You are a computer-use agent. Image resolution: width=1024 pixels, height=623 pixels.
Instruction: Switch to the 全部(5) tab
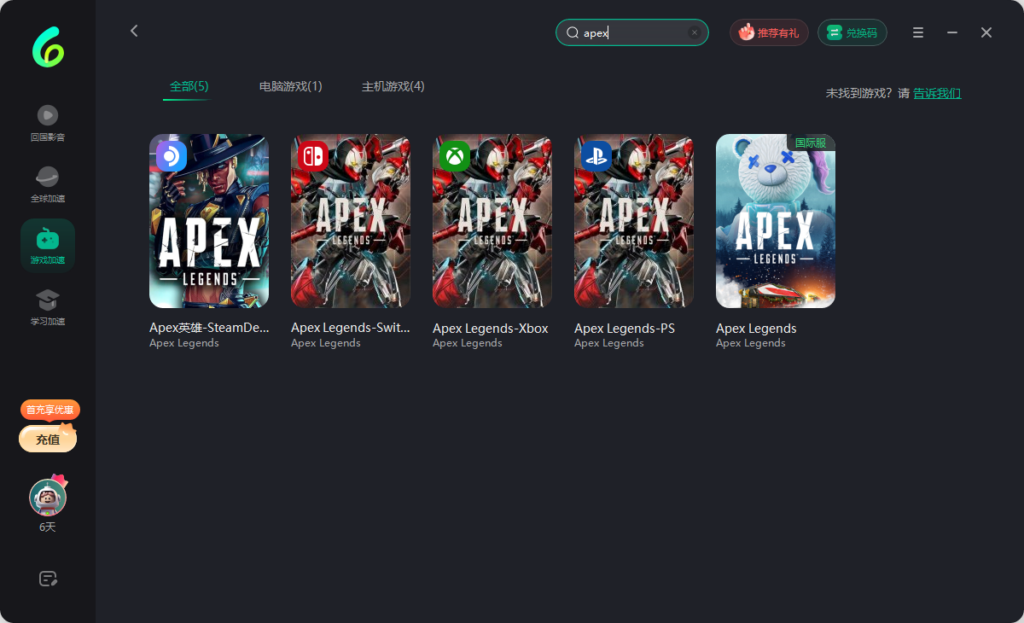tap(189, 87)
